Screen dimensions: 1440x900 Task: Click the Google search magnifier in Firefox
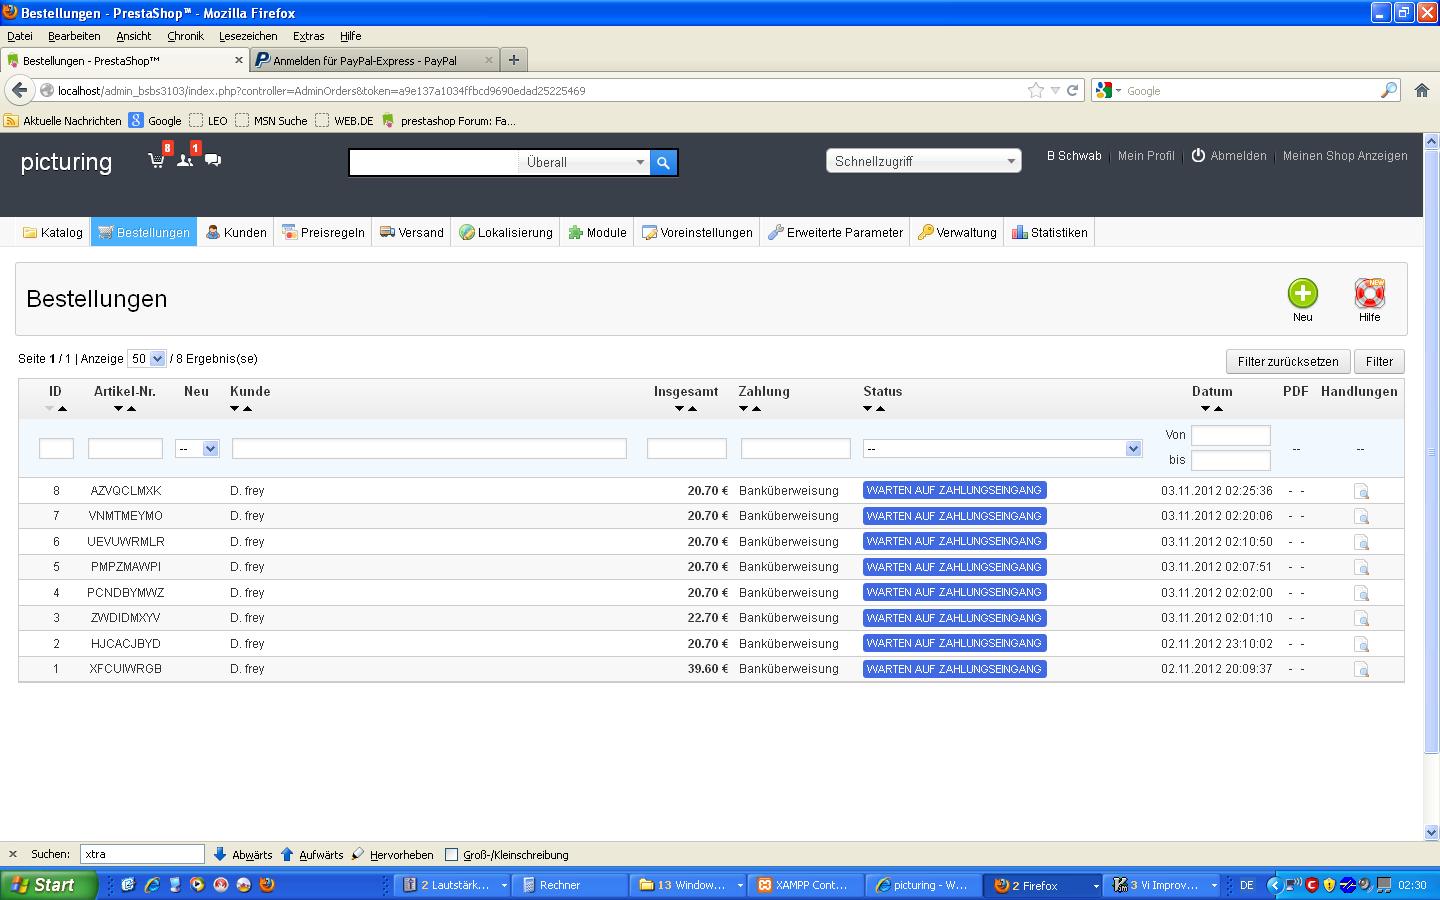[1389, 90]
